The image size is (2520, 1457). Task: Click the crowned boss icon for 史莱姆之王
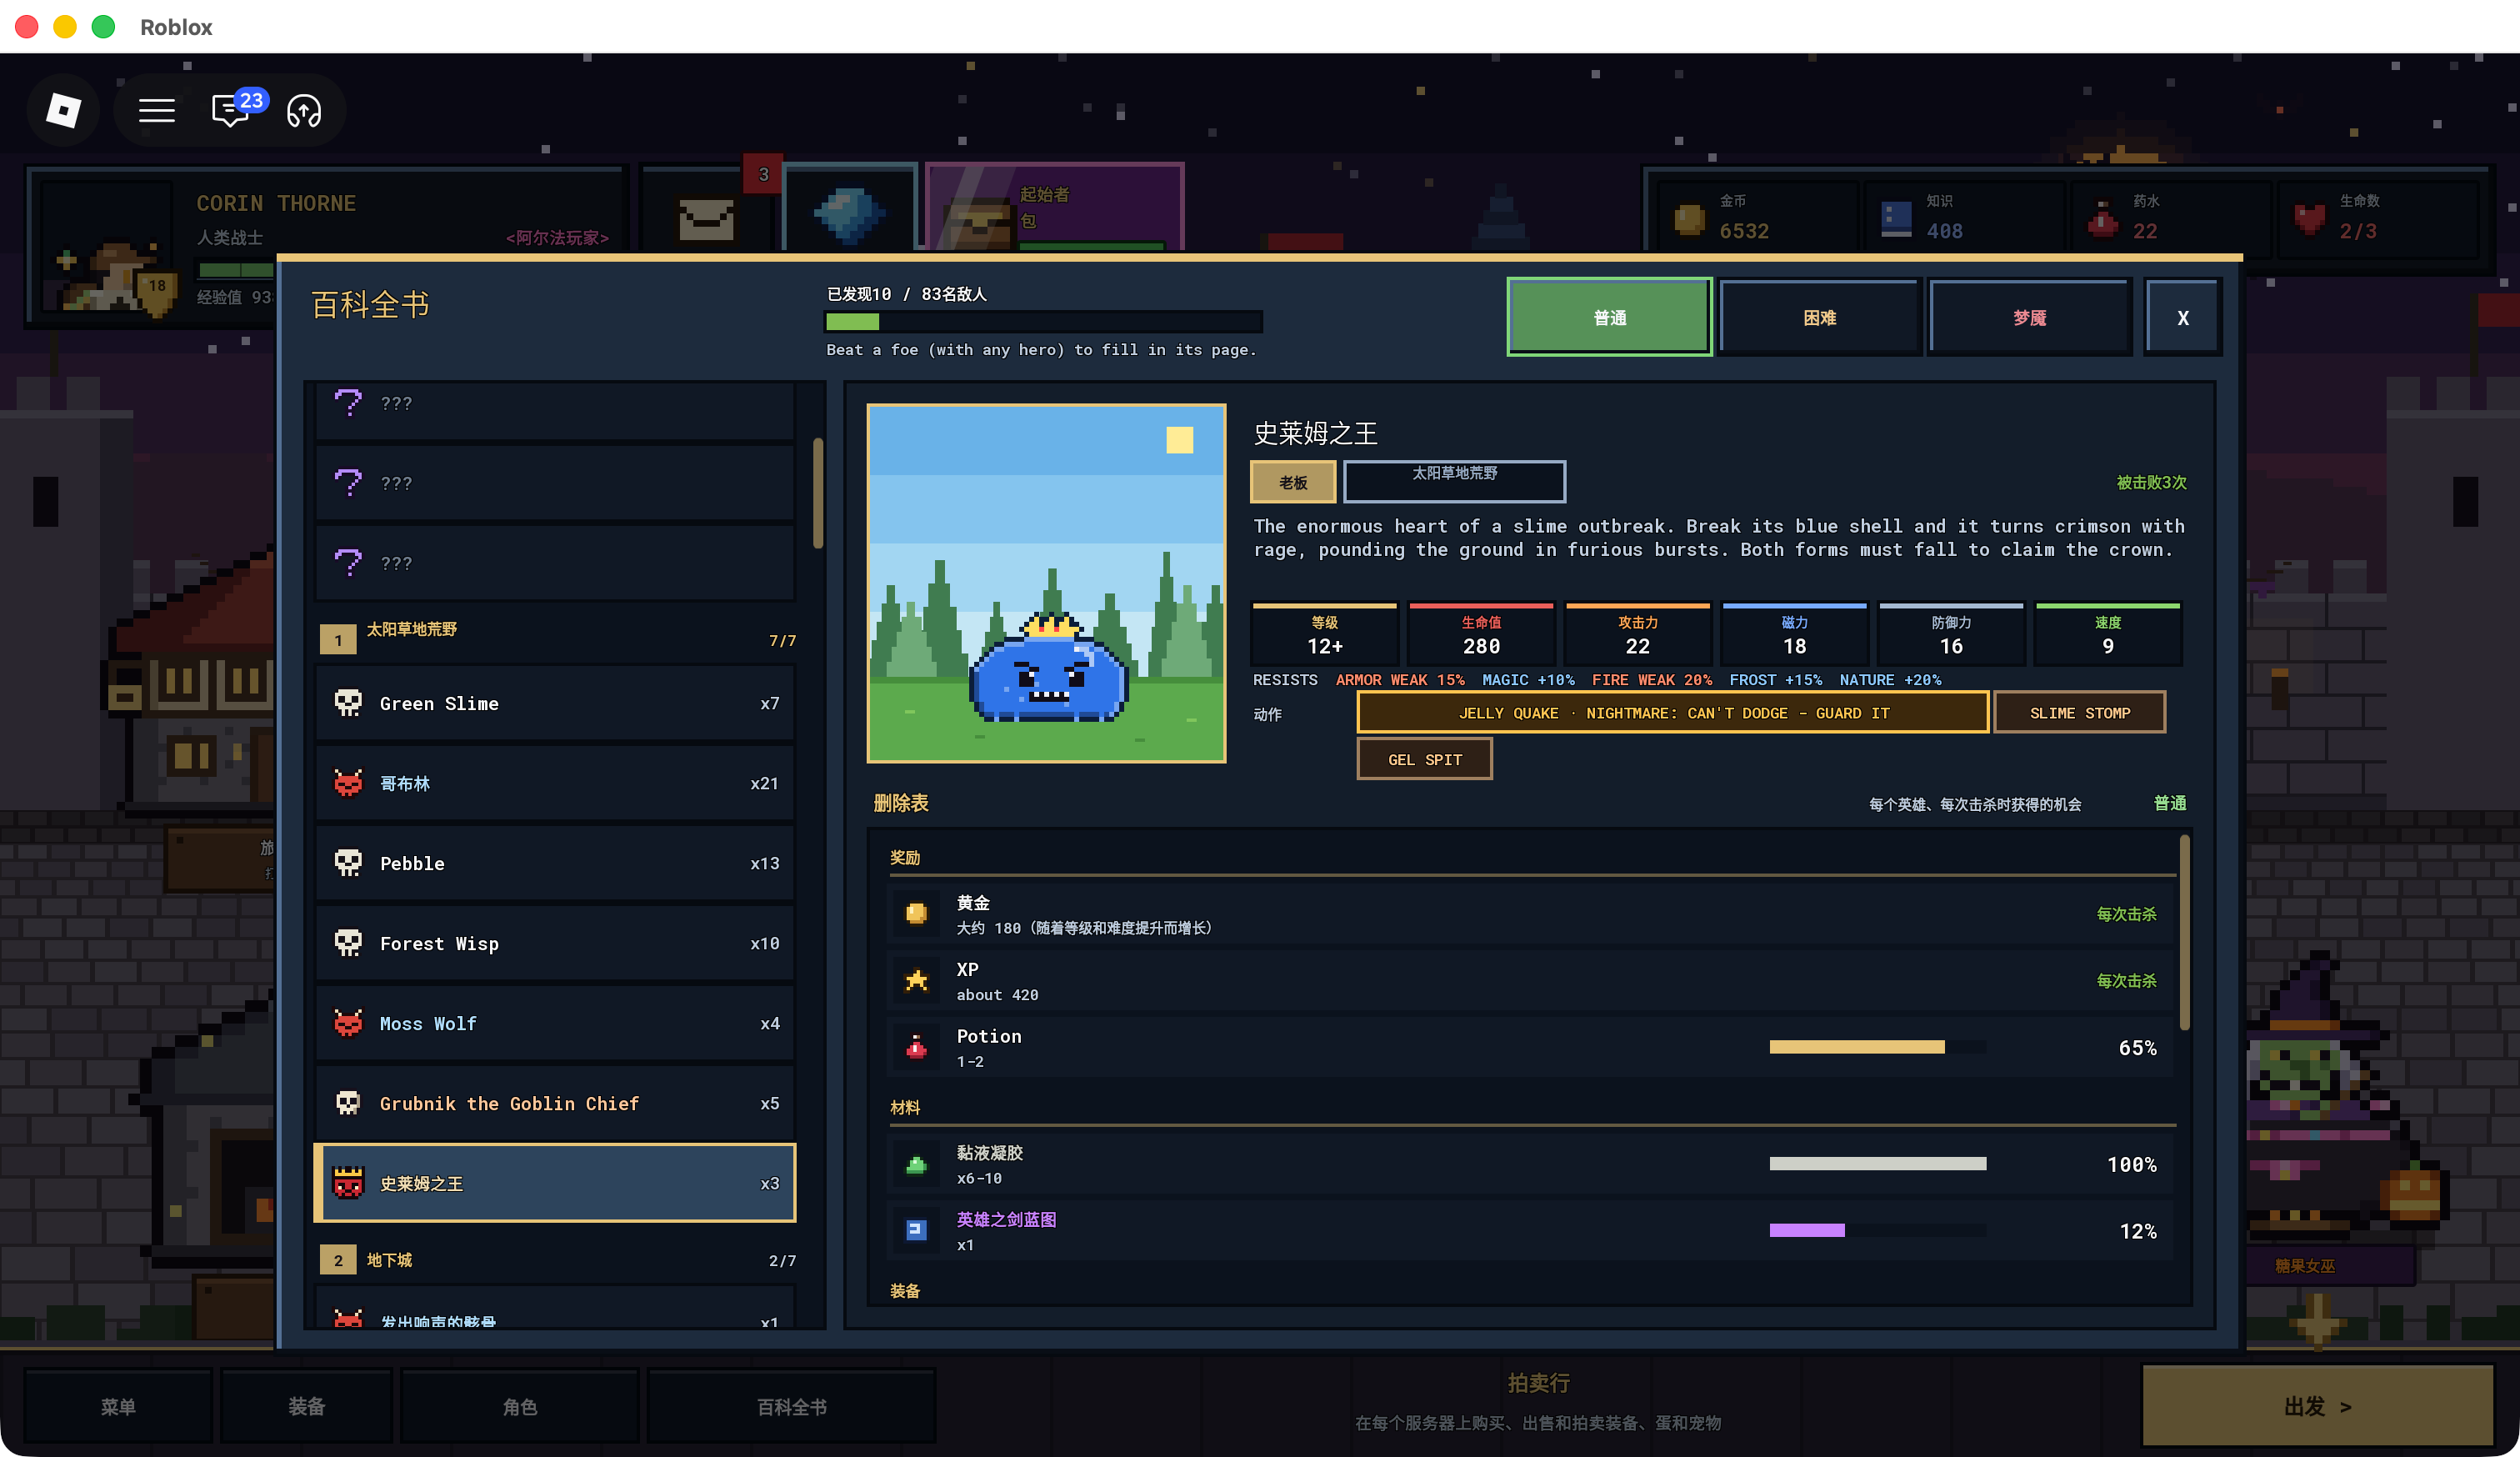[x=348, y=1183]
